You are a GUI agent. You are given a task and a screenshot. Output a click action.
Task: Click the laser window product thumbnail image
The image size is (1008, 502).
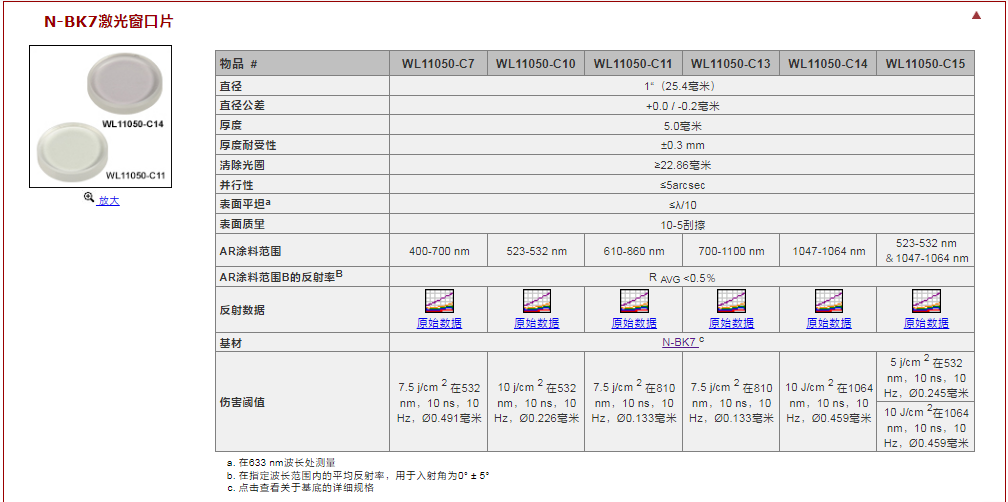pos(101,117)
